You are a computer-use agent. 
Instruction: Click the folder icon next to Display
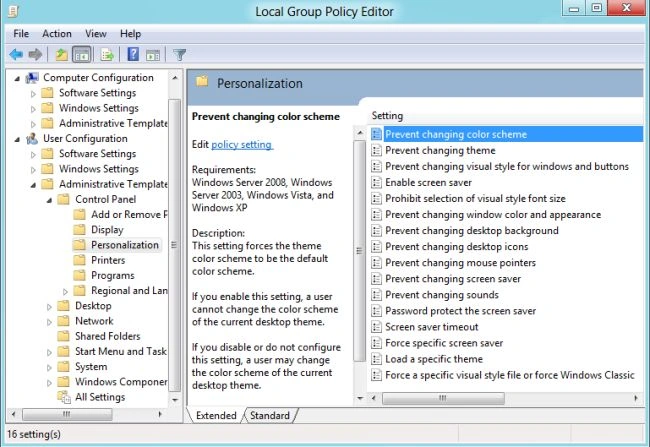click(79, 230)
